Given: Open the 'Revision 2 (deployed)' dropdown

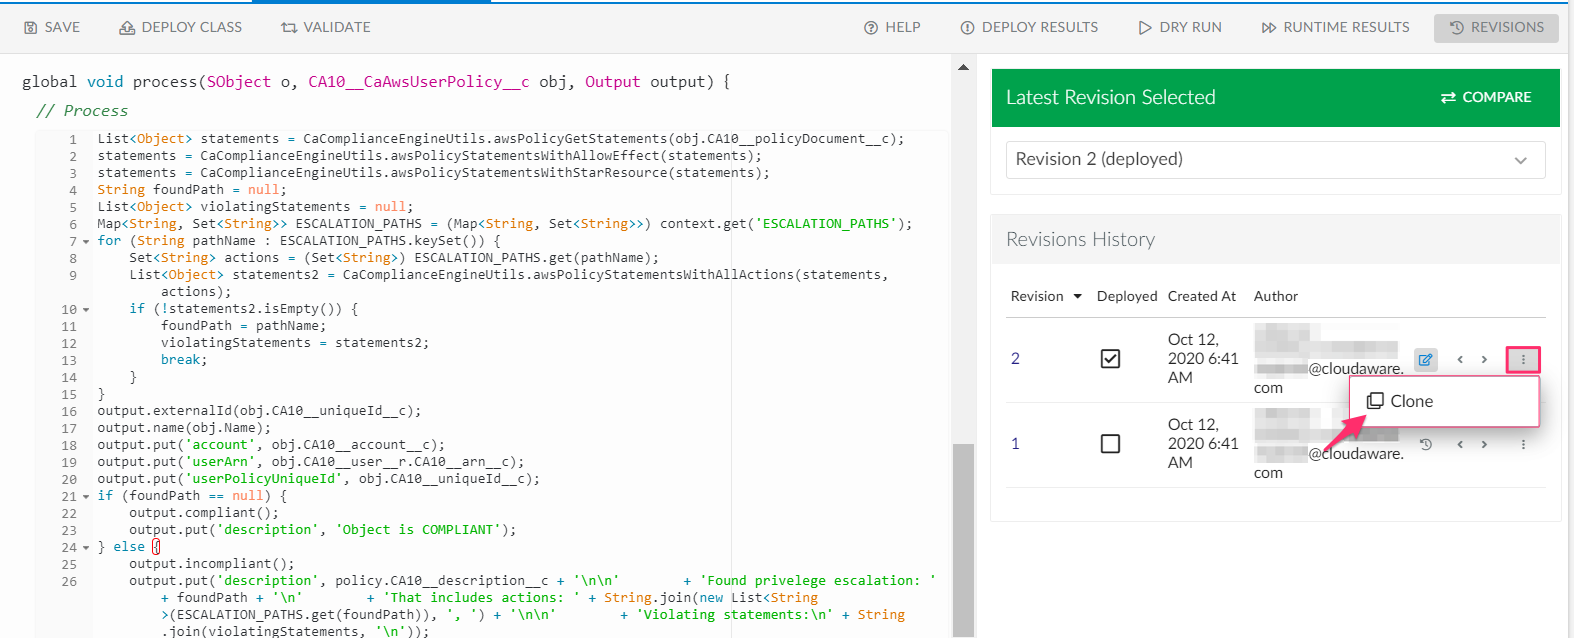Looking at the screenshot, I should point(1275,160).
